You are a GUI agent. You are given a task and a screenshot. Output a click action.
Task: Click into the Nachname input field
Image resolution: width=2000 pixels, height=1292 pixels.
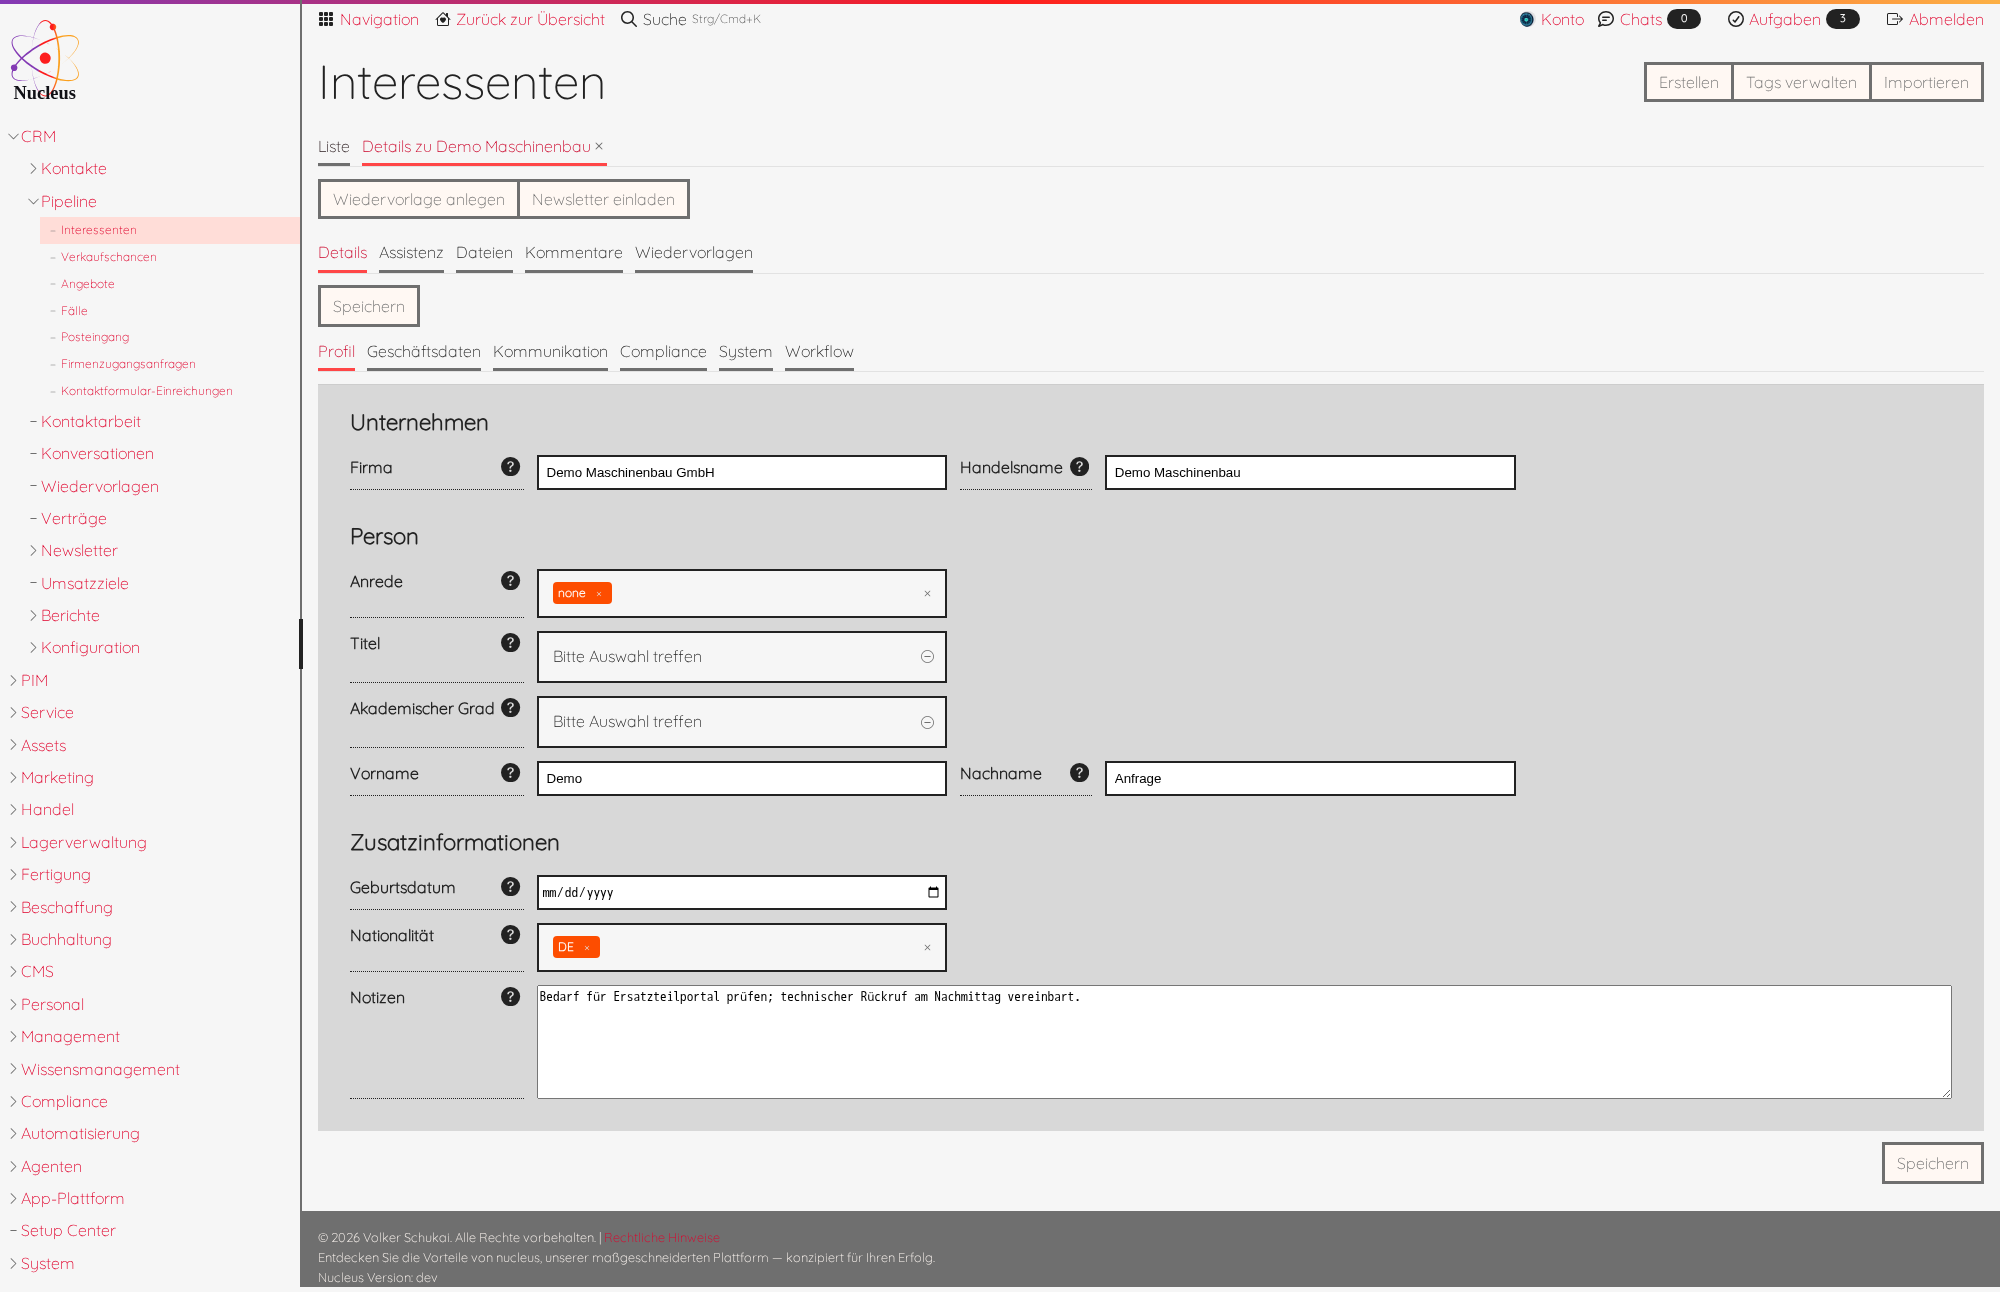[1310, 778]
